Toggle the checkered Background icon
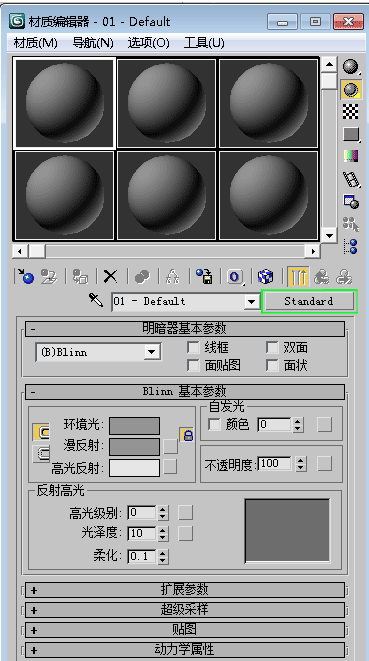This screenshot has height=661, width=369. [350, 112]
